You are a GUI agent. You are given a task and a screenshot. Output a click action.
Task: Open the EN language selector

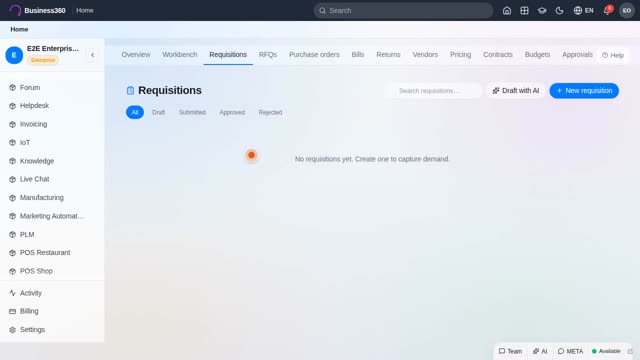583,11
